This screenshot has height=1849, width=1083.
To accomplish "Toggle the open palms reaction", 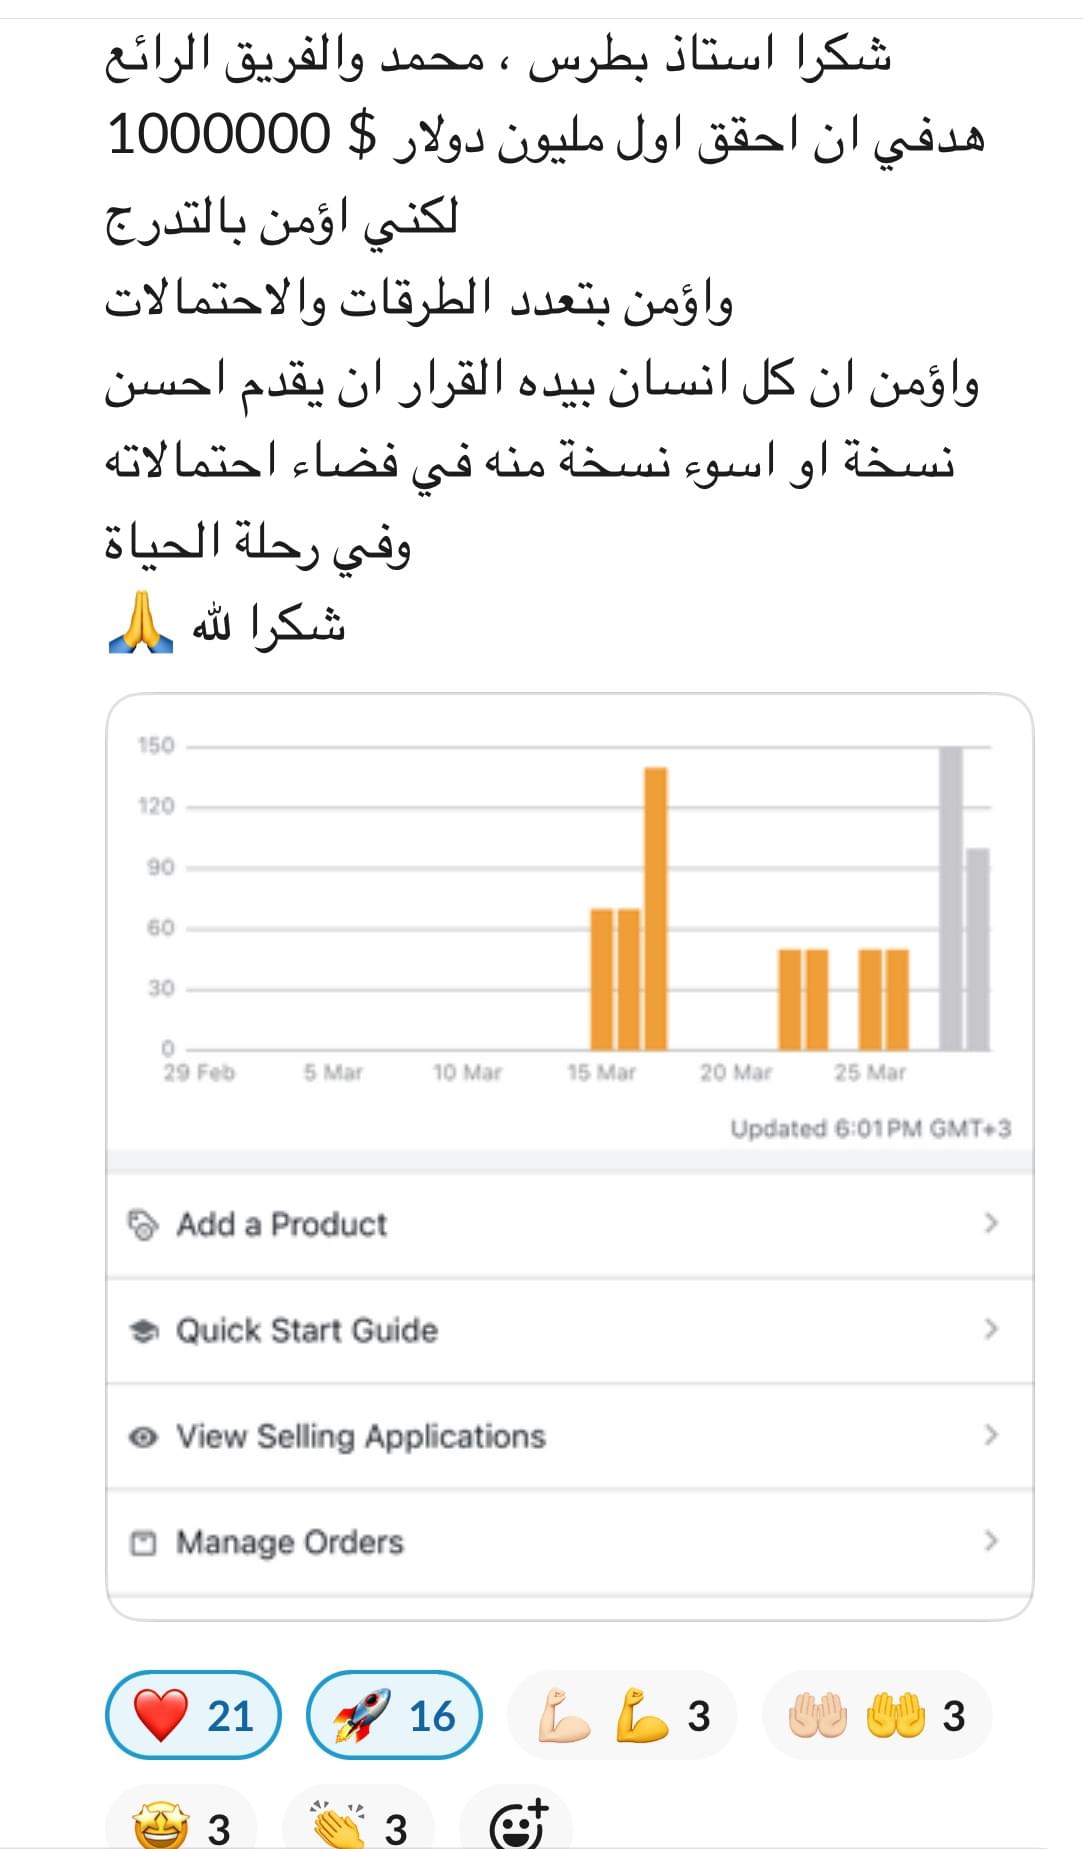I will pyautogui.click(x=876, y=1715).
